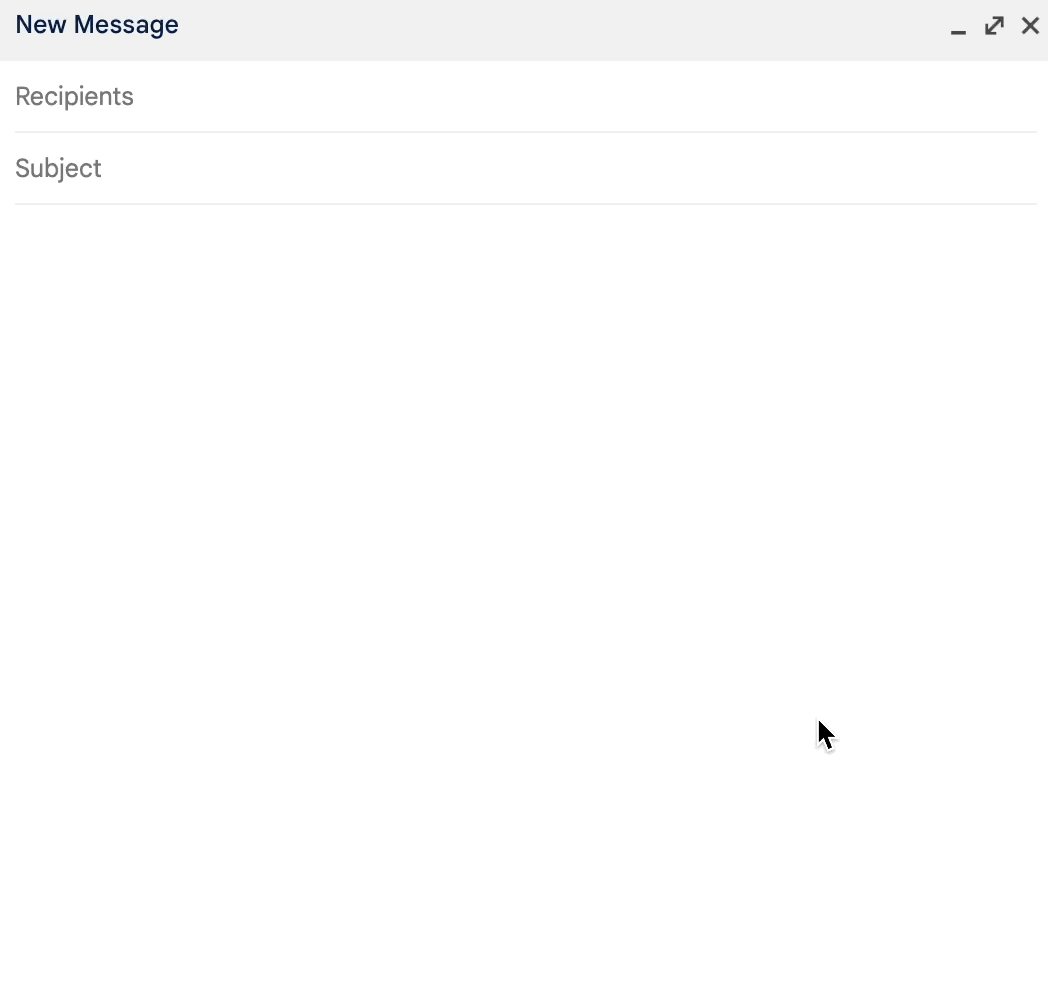Image resolution: width=1048 pixels, height=1000 pixels.
Task: Click the Recipients field
Action: (x=525, y=96)
